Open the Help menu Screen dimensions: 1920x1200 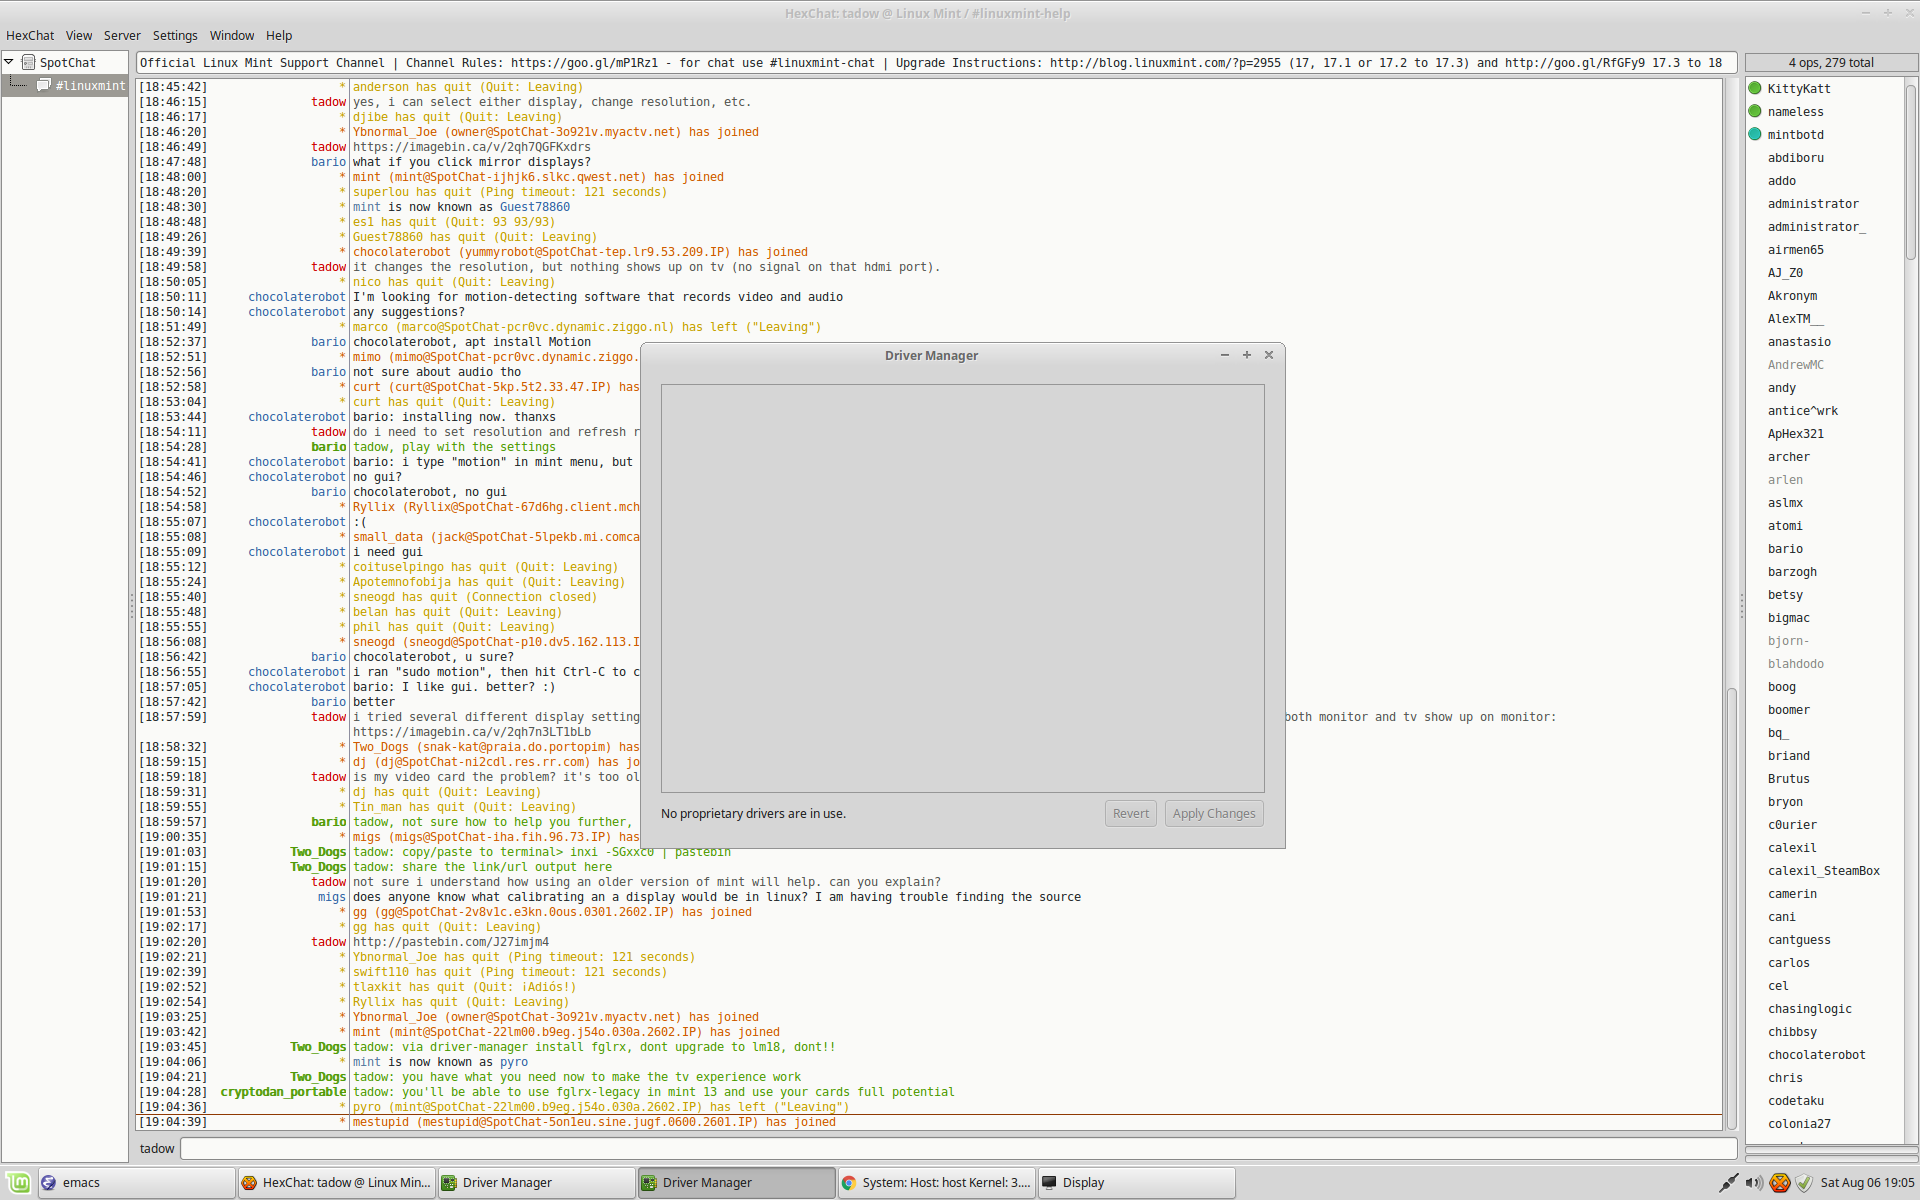[279, 35]
